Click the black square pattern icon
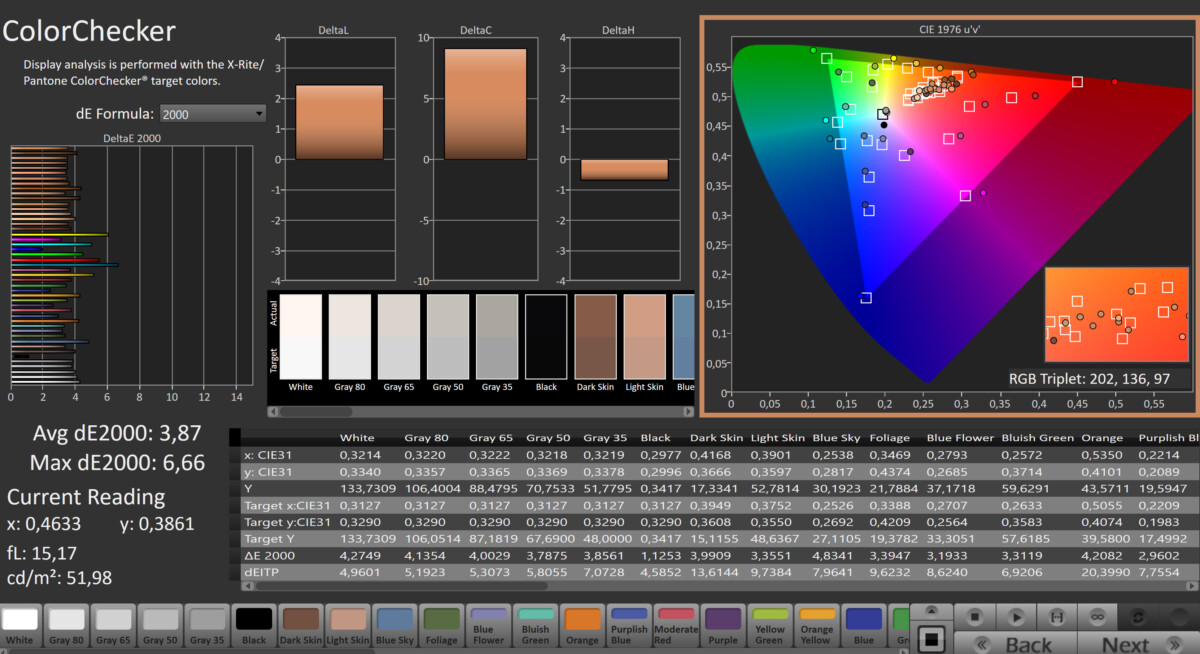Screen dimensions: 1200x654 (930, 638)
